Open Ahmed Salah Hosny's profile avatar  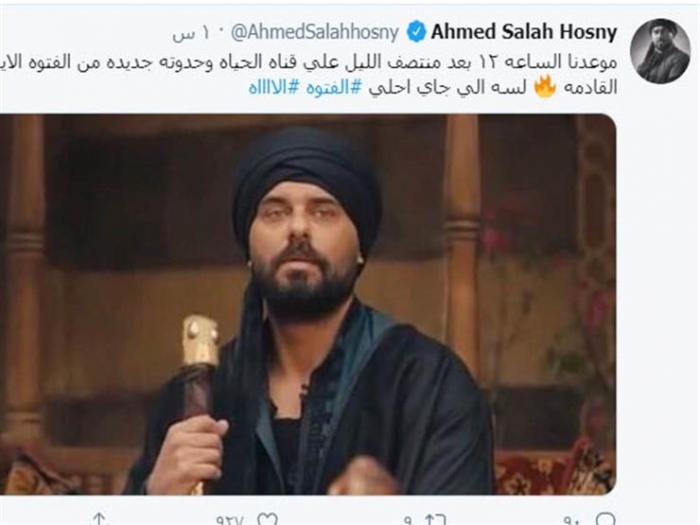point(660,51)
